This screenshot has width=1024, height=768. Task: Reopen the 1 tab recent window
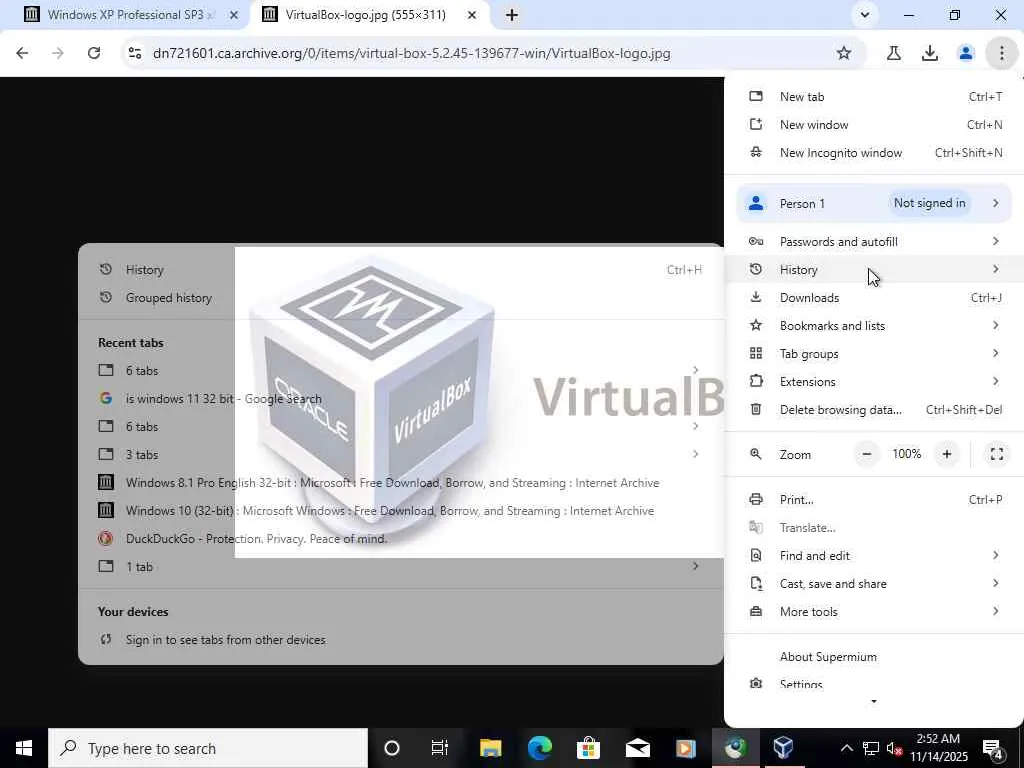tap(400, 567)
